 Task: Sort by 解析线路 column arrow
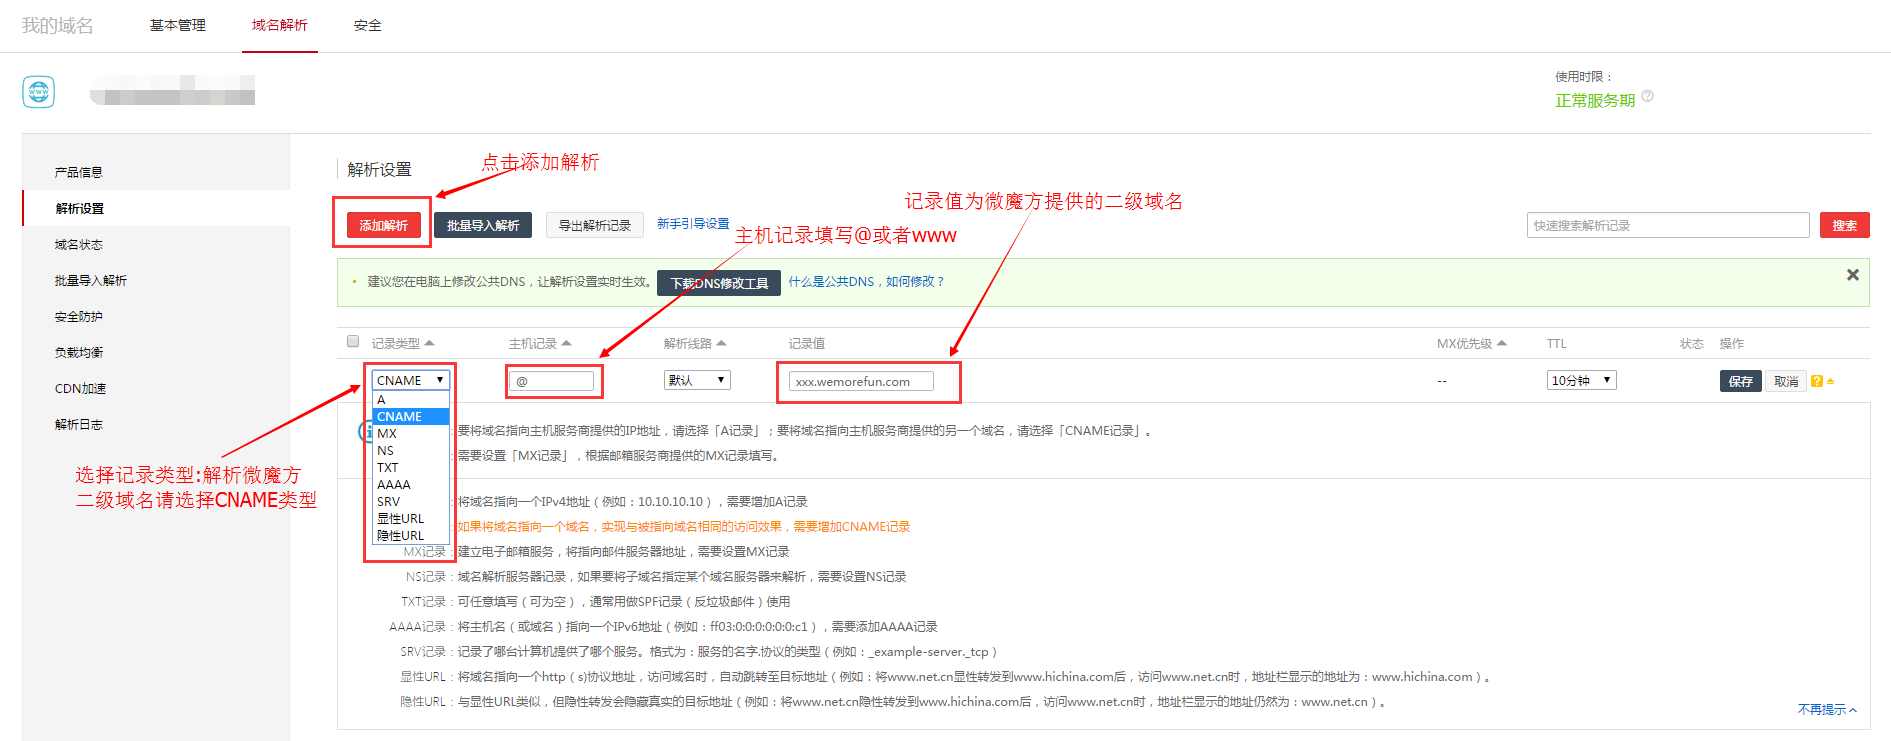(x=721, y=343)
